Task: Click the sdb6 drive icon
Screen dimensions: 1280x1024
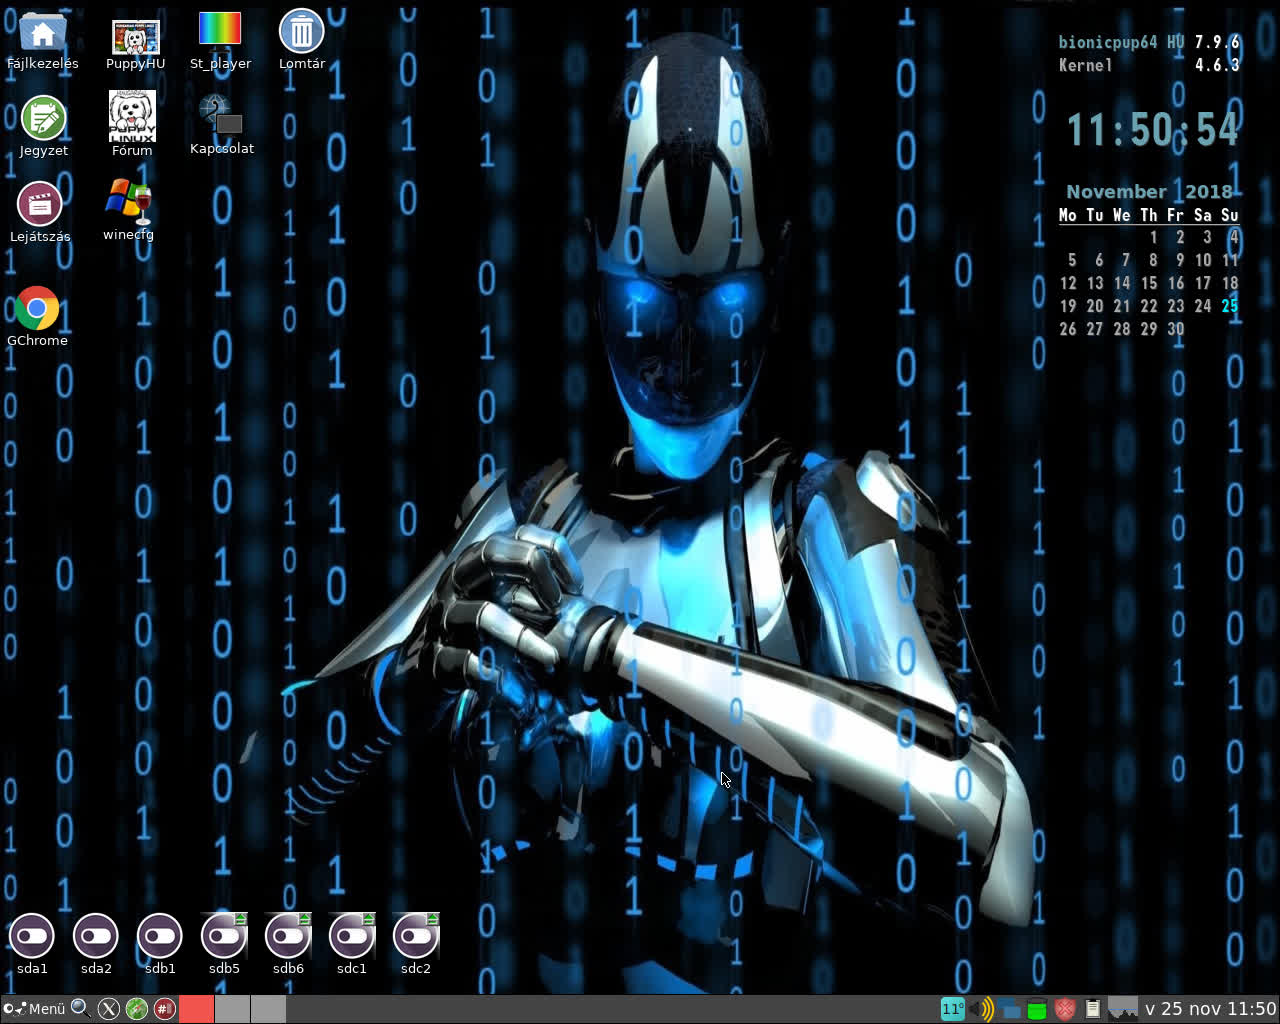Action: [288, 943]
